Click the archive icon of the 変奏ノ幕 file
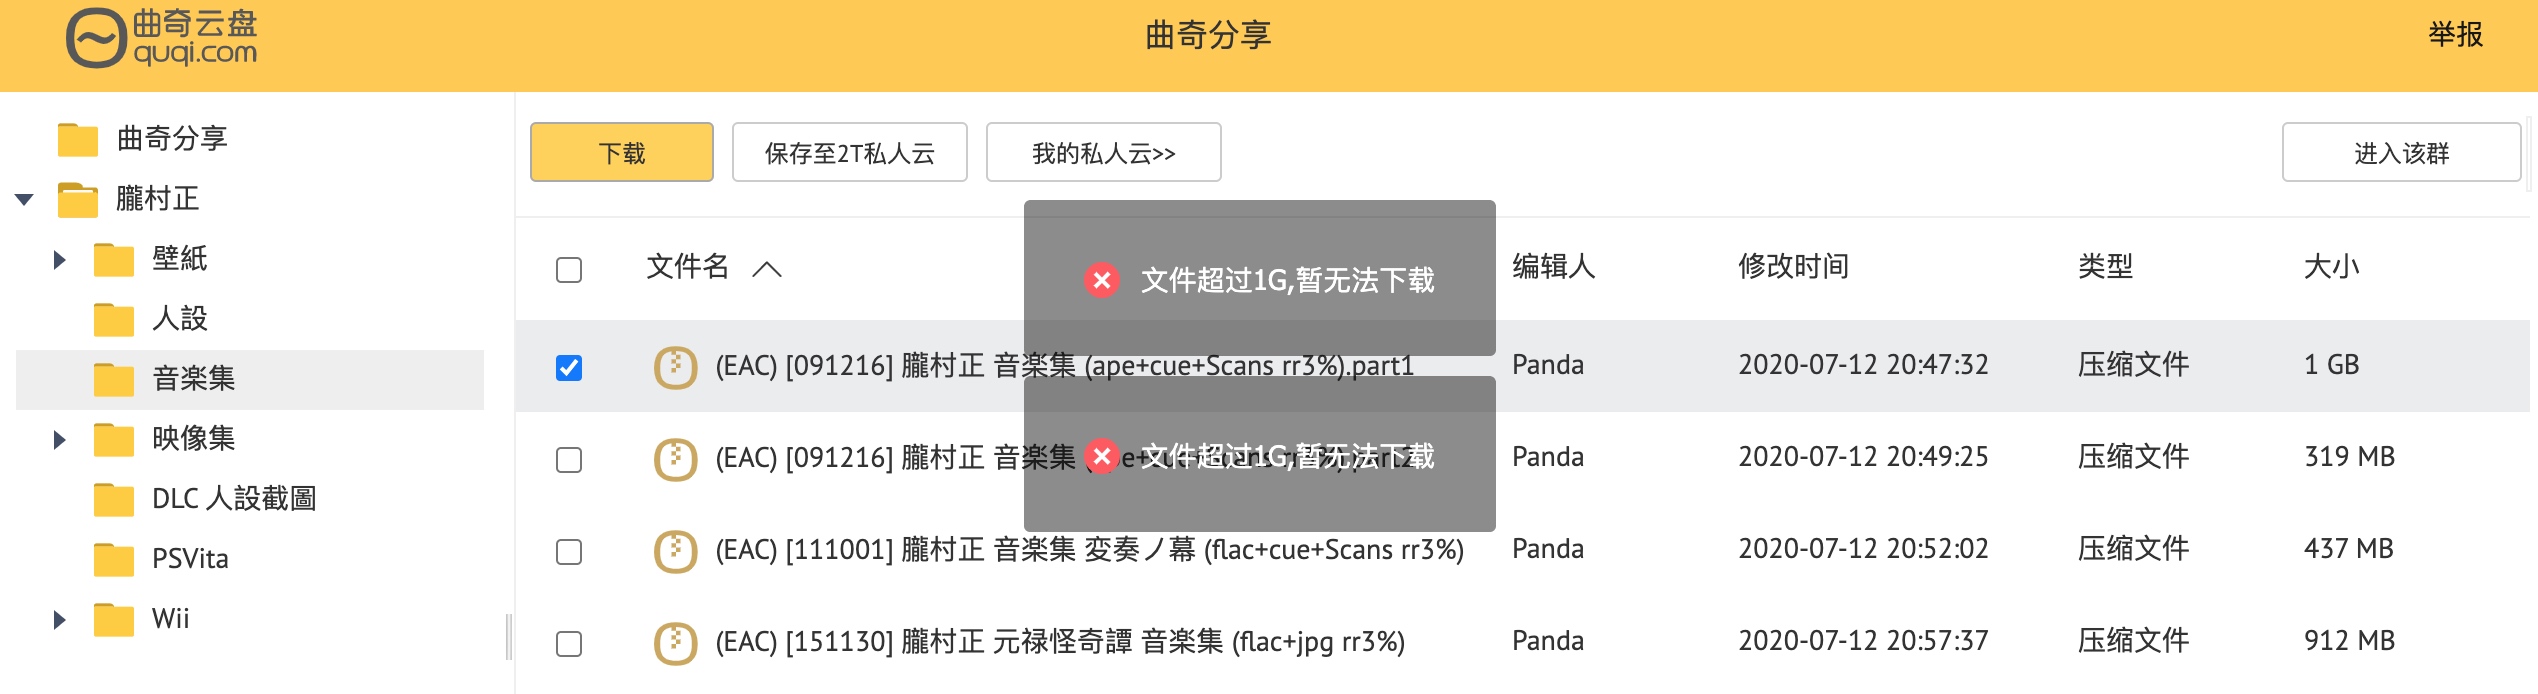Viewport: 2538px width, 694px height. point(675,550)
